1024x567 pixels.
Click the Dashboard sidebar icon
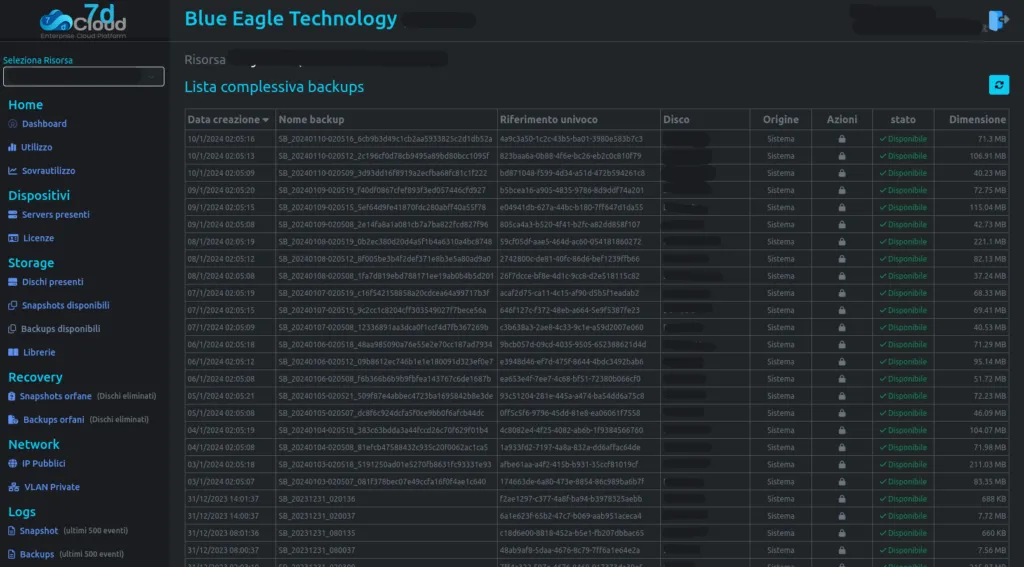(x=12, y=123)
